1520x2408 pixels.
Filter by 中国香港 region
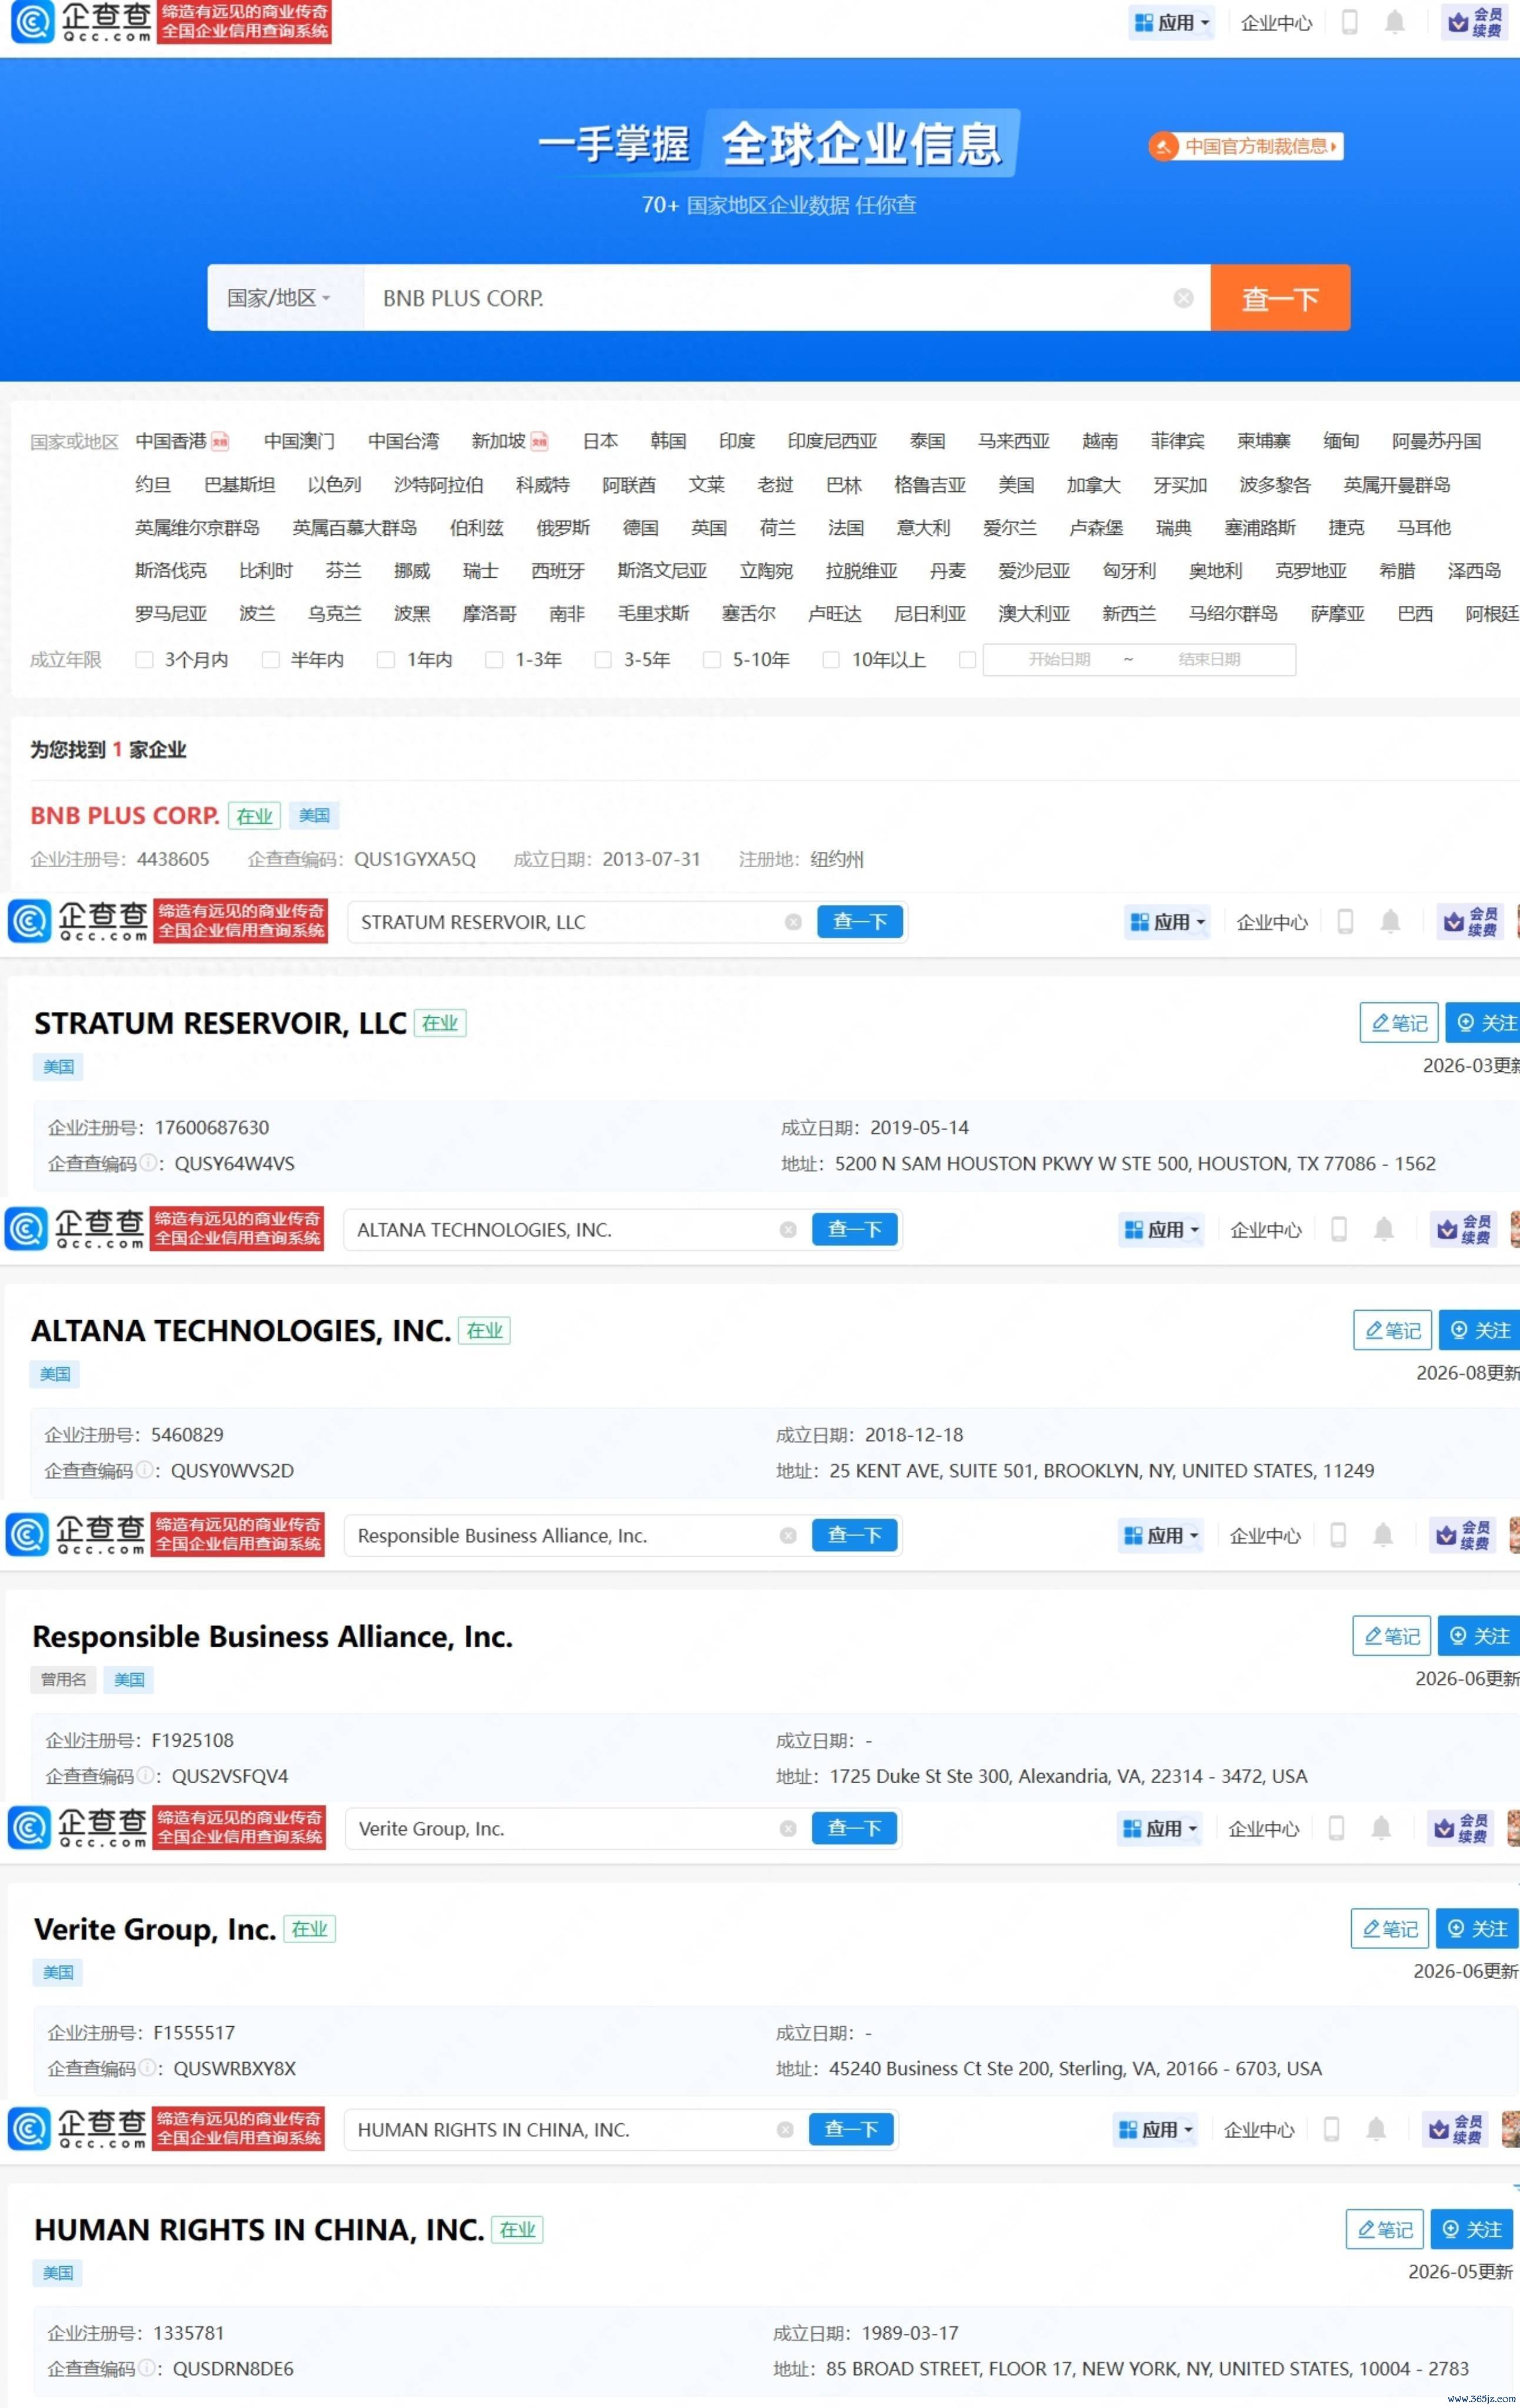point(171,441)
